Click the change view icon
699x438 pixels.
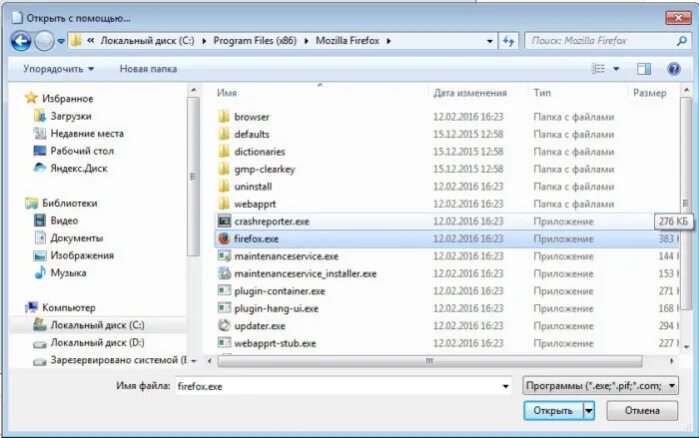[598, 69]
